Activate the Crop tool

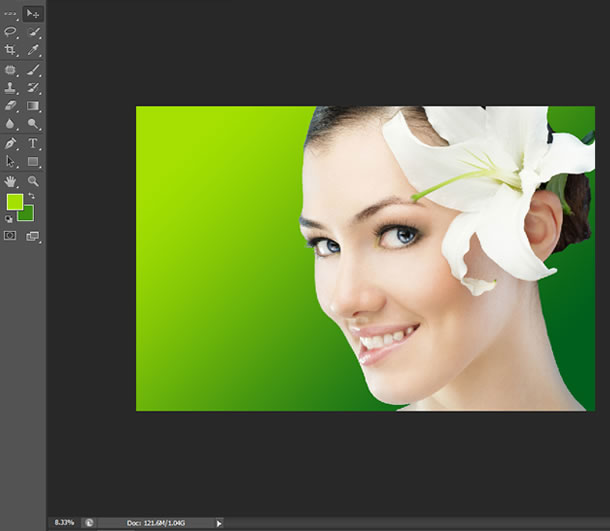pyautogui.click(x=11, y=50)
